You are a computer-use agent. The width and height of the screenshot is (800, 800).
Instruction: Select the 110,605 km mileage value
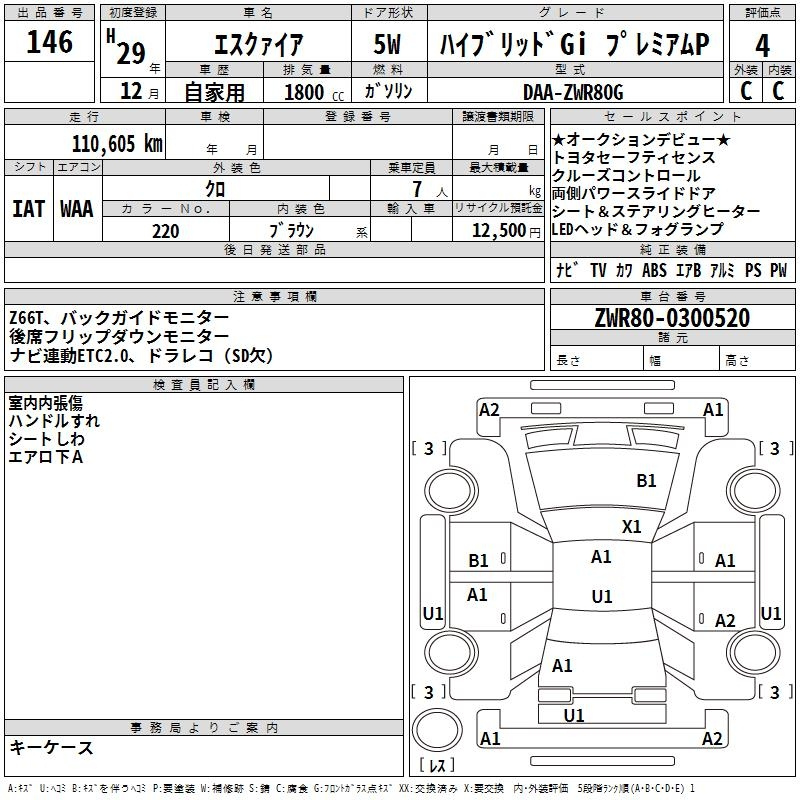[x=116, y=144]
